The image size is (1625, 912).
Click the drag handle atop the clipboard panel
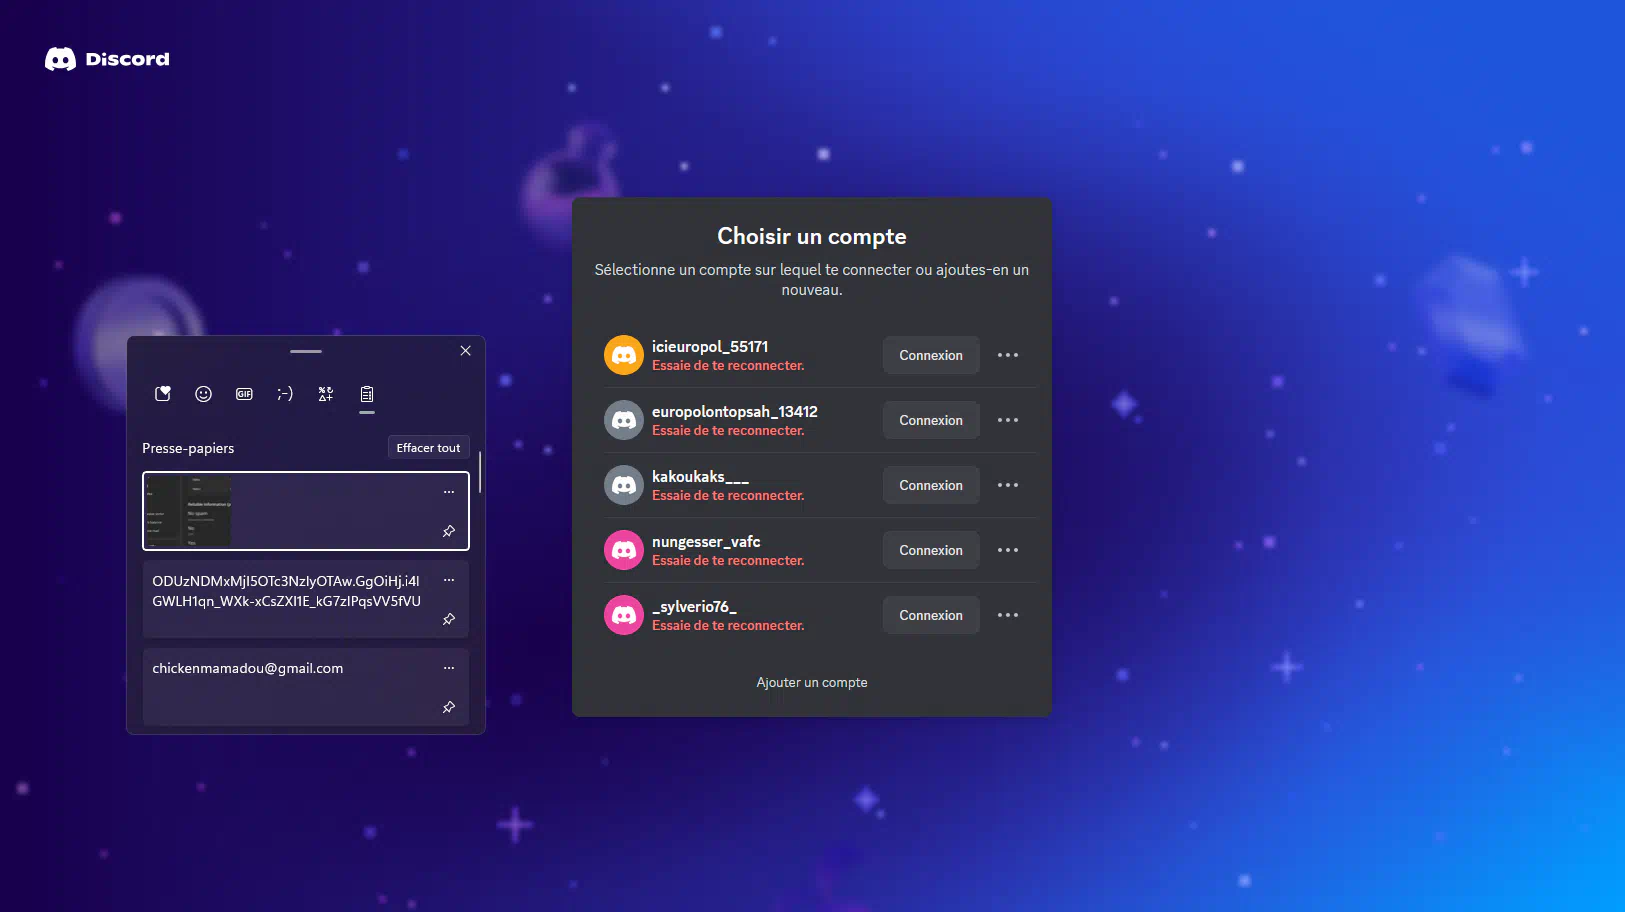[x=306, y=351]
